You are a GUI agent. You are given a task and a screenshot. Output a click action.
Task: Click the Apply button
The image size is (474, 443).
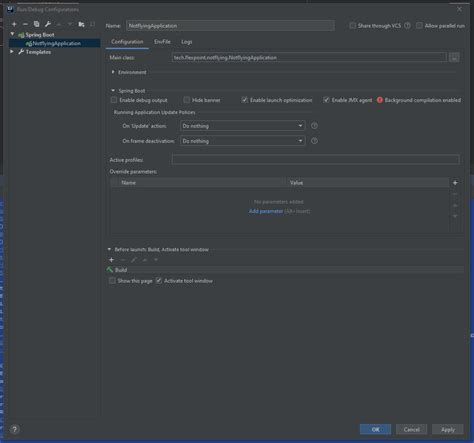point(448,429)
